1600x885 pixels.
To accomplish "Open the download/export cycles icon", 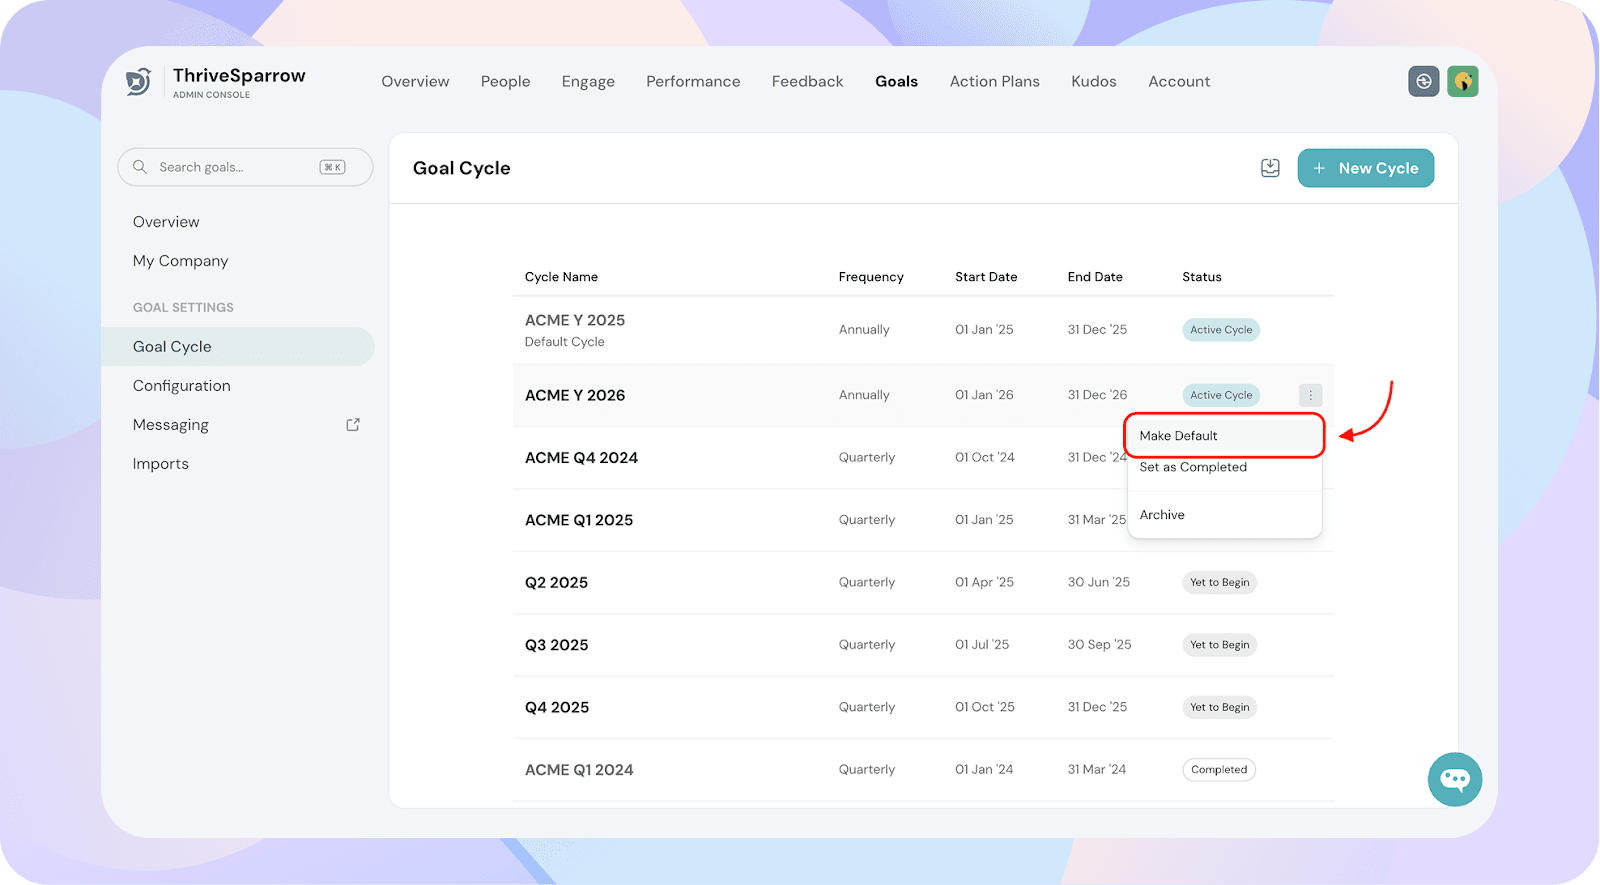I will 1270,168.
